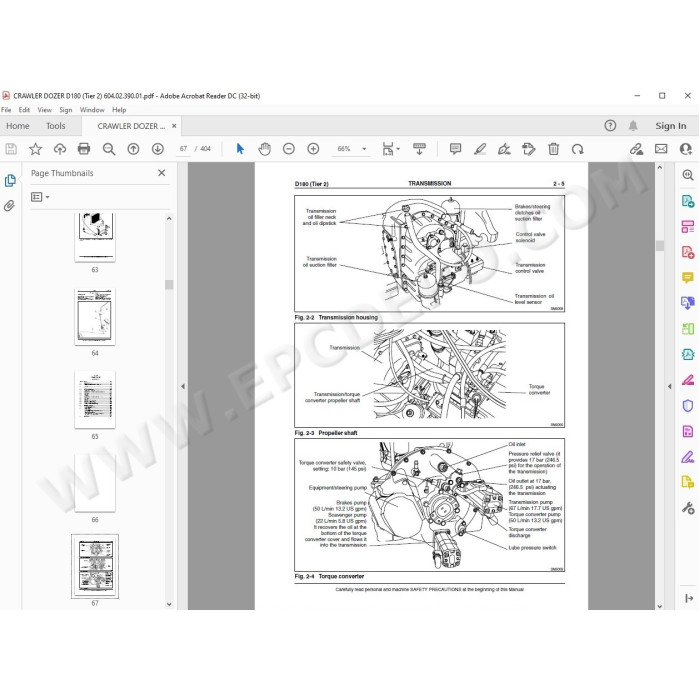Open the View menu
The width and height of the screenshot is (700, 700).
pos(44,110)
